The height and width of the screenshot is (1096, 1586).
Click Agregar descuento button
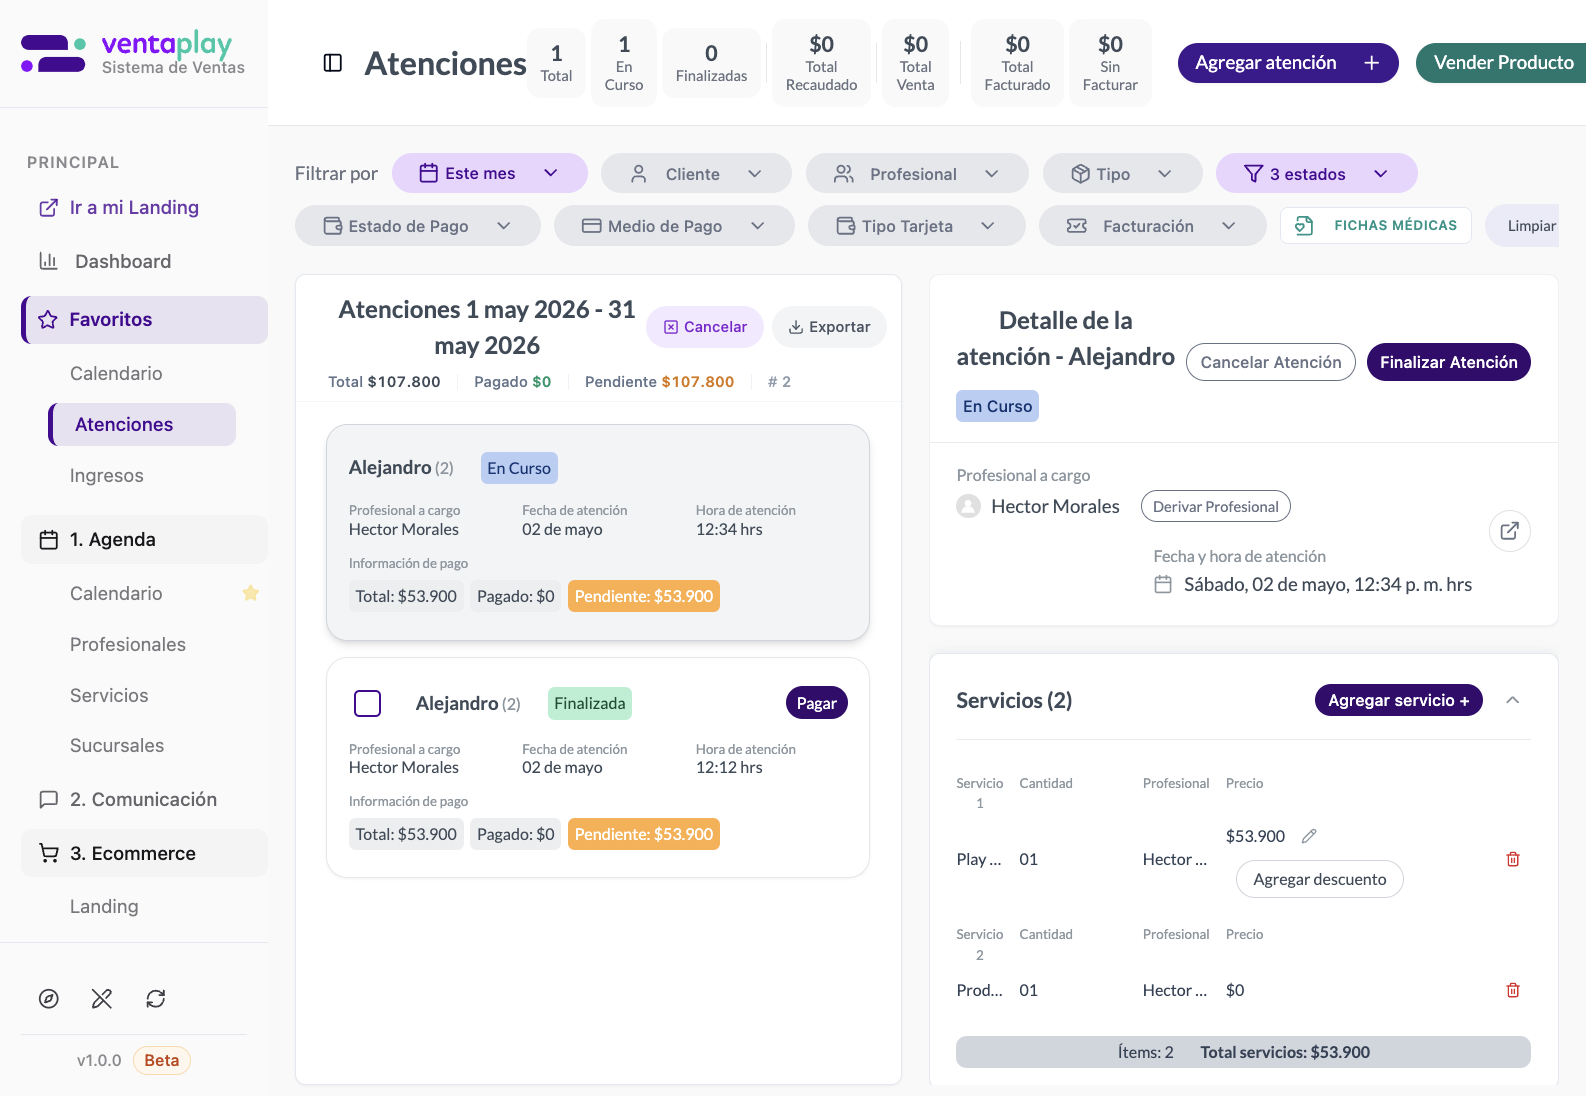1320,879
